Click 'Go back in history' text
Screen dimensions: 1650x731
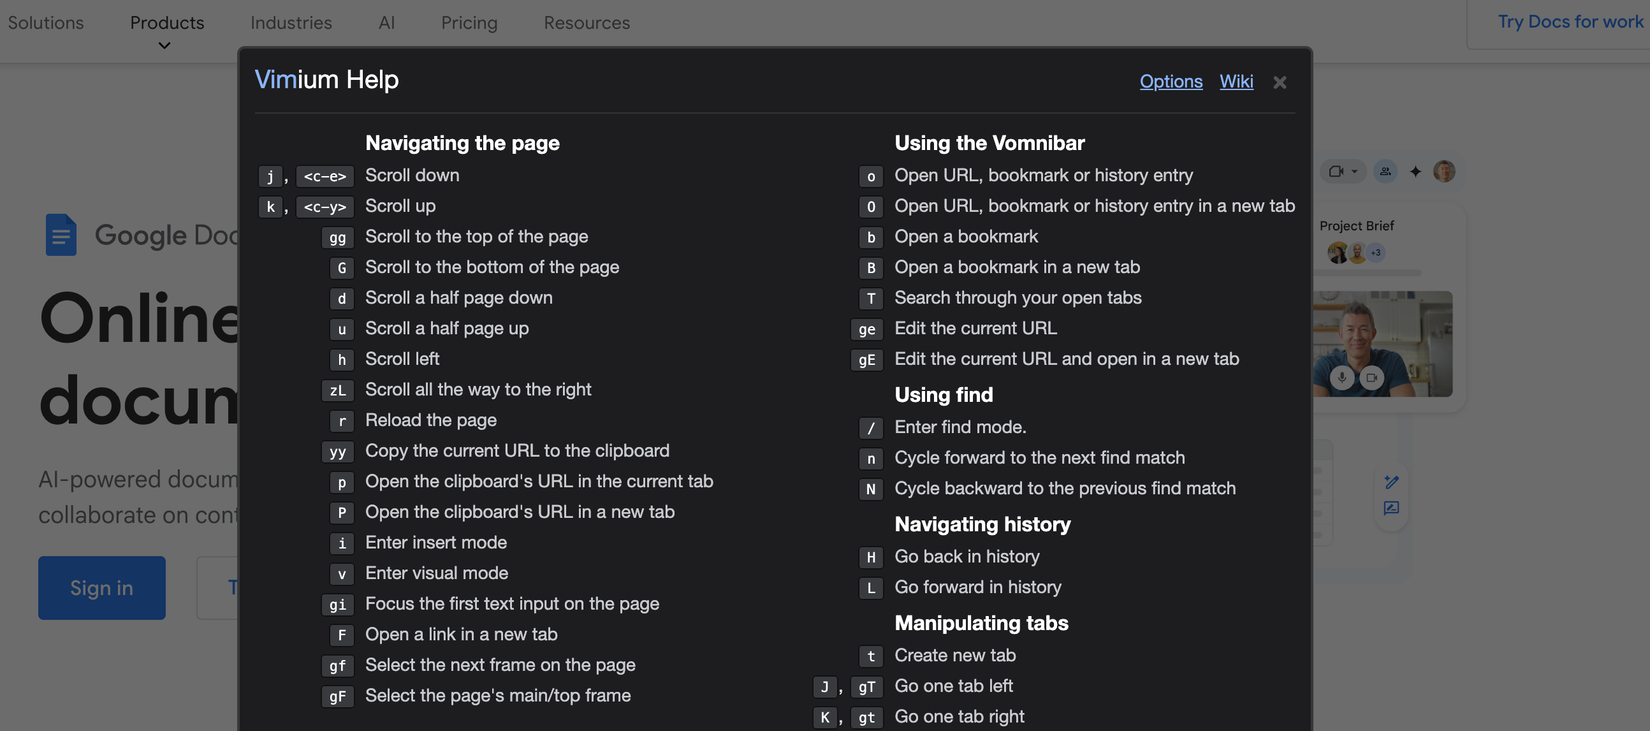tap(967, 556)
